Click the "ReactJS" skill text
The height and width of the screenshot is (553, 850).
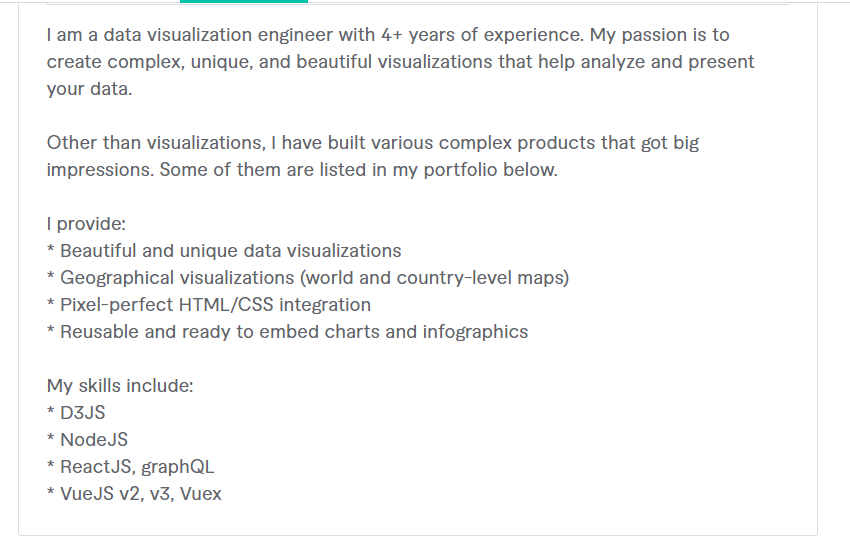click(x=97, y=467)
